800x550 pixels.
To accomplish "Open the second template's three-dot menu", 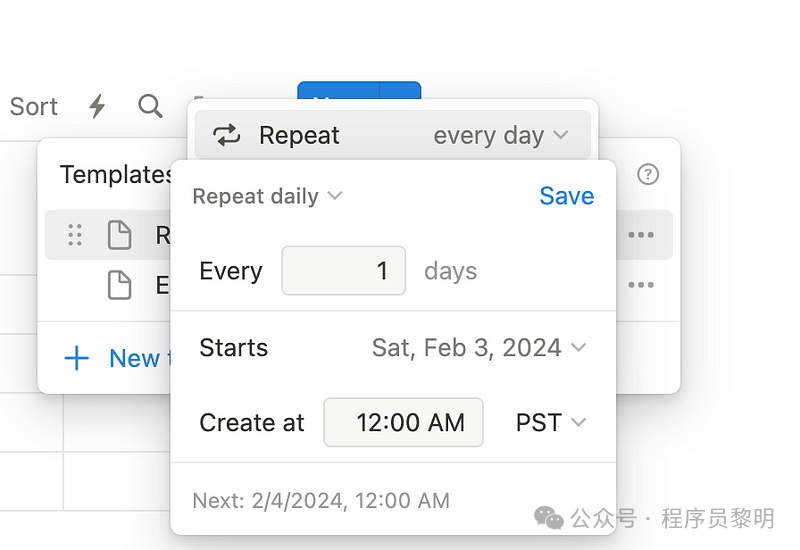I will [641, 285].
